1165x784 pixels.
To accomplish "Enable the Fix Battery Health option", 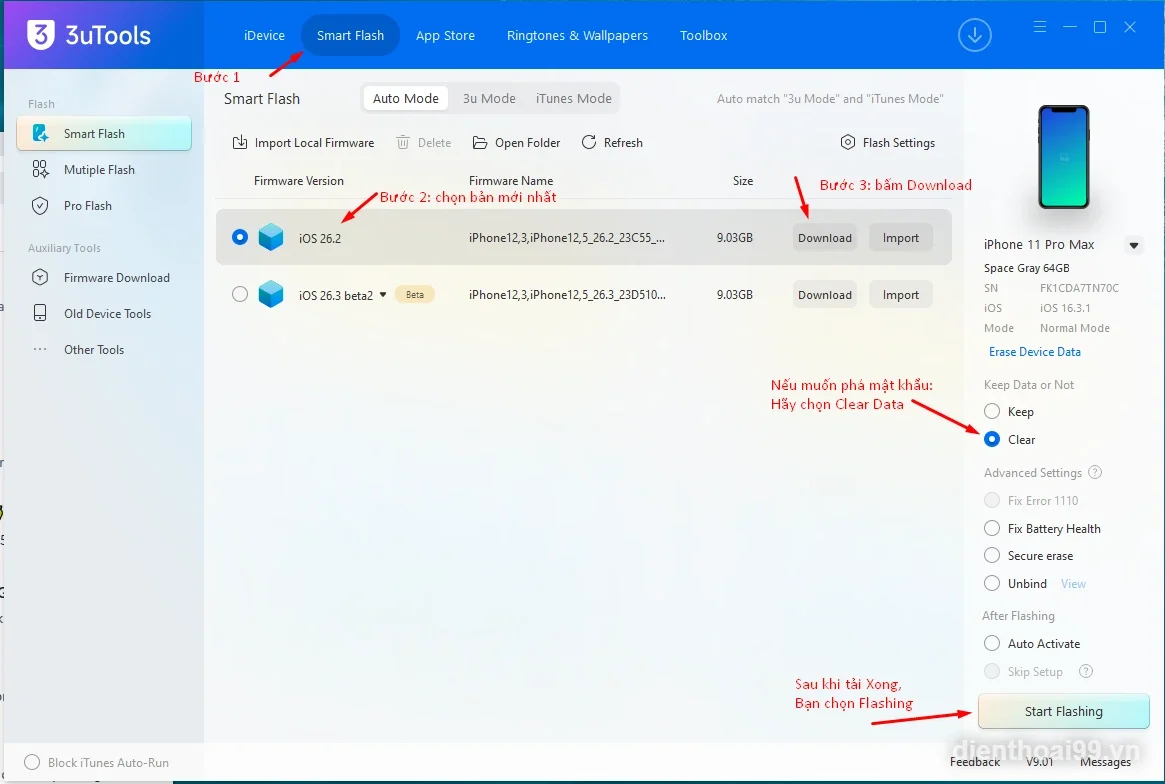I will (x=992, y=528).
